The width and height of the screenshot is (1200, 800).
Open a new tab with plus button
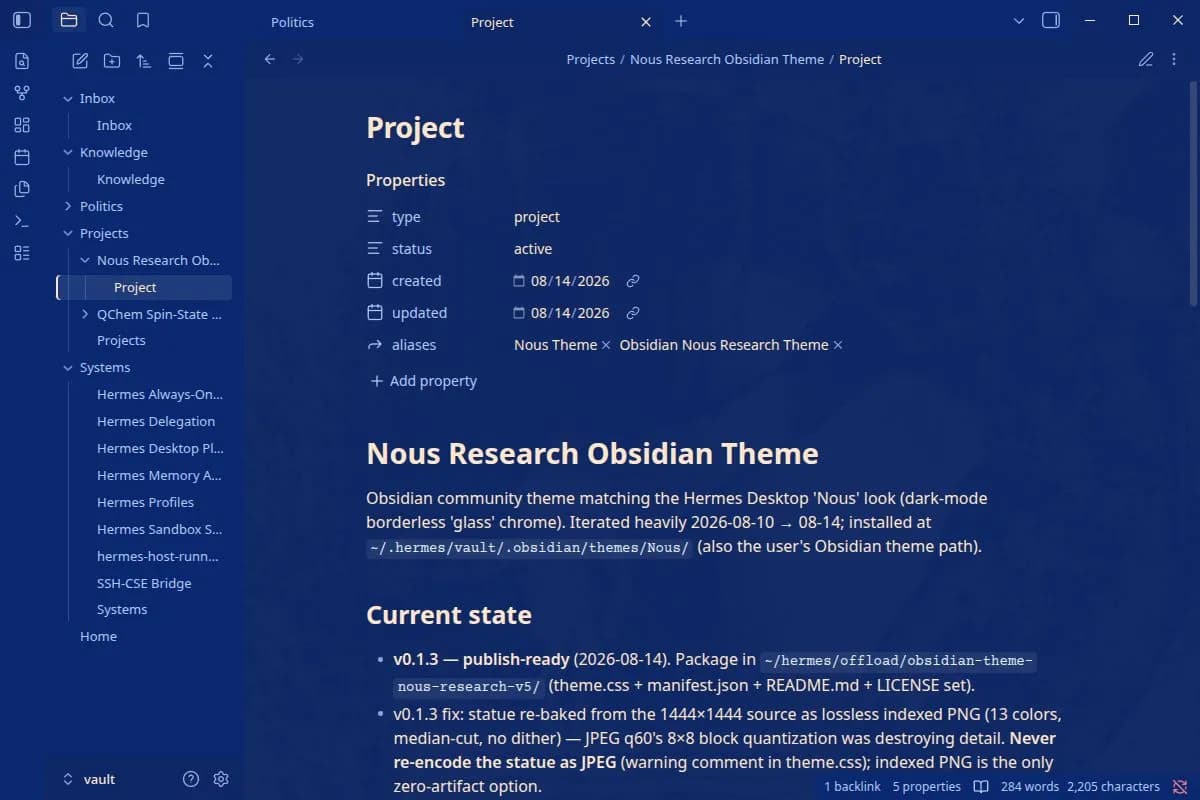click(681, 21)
